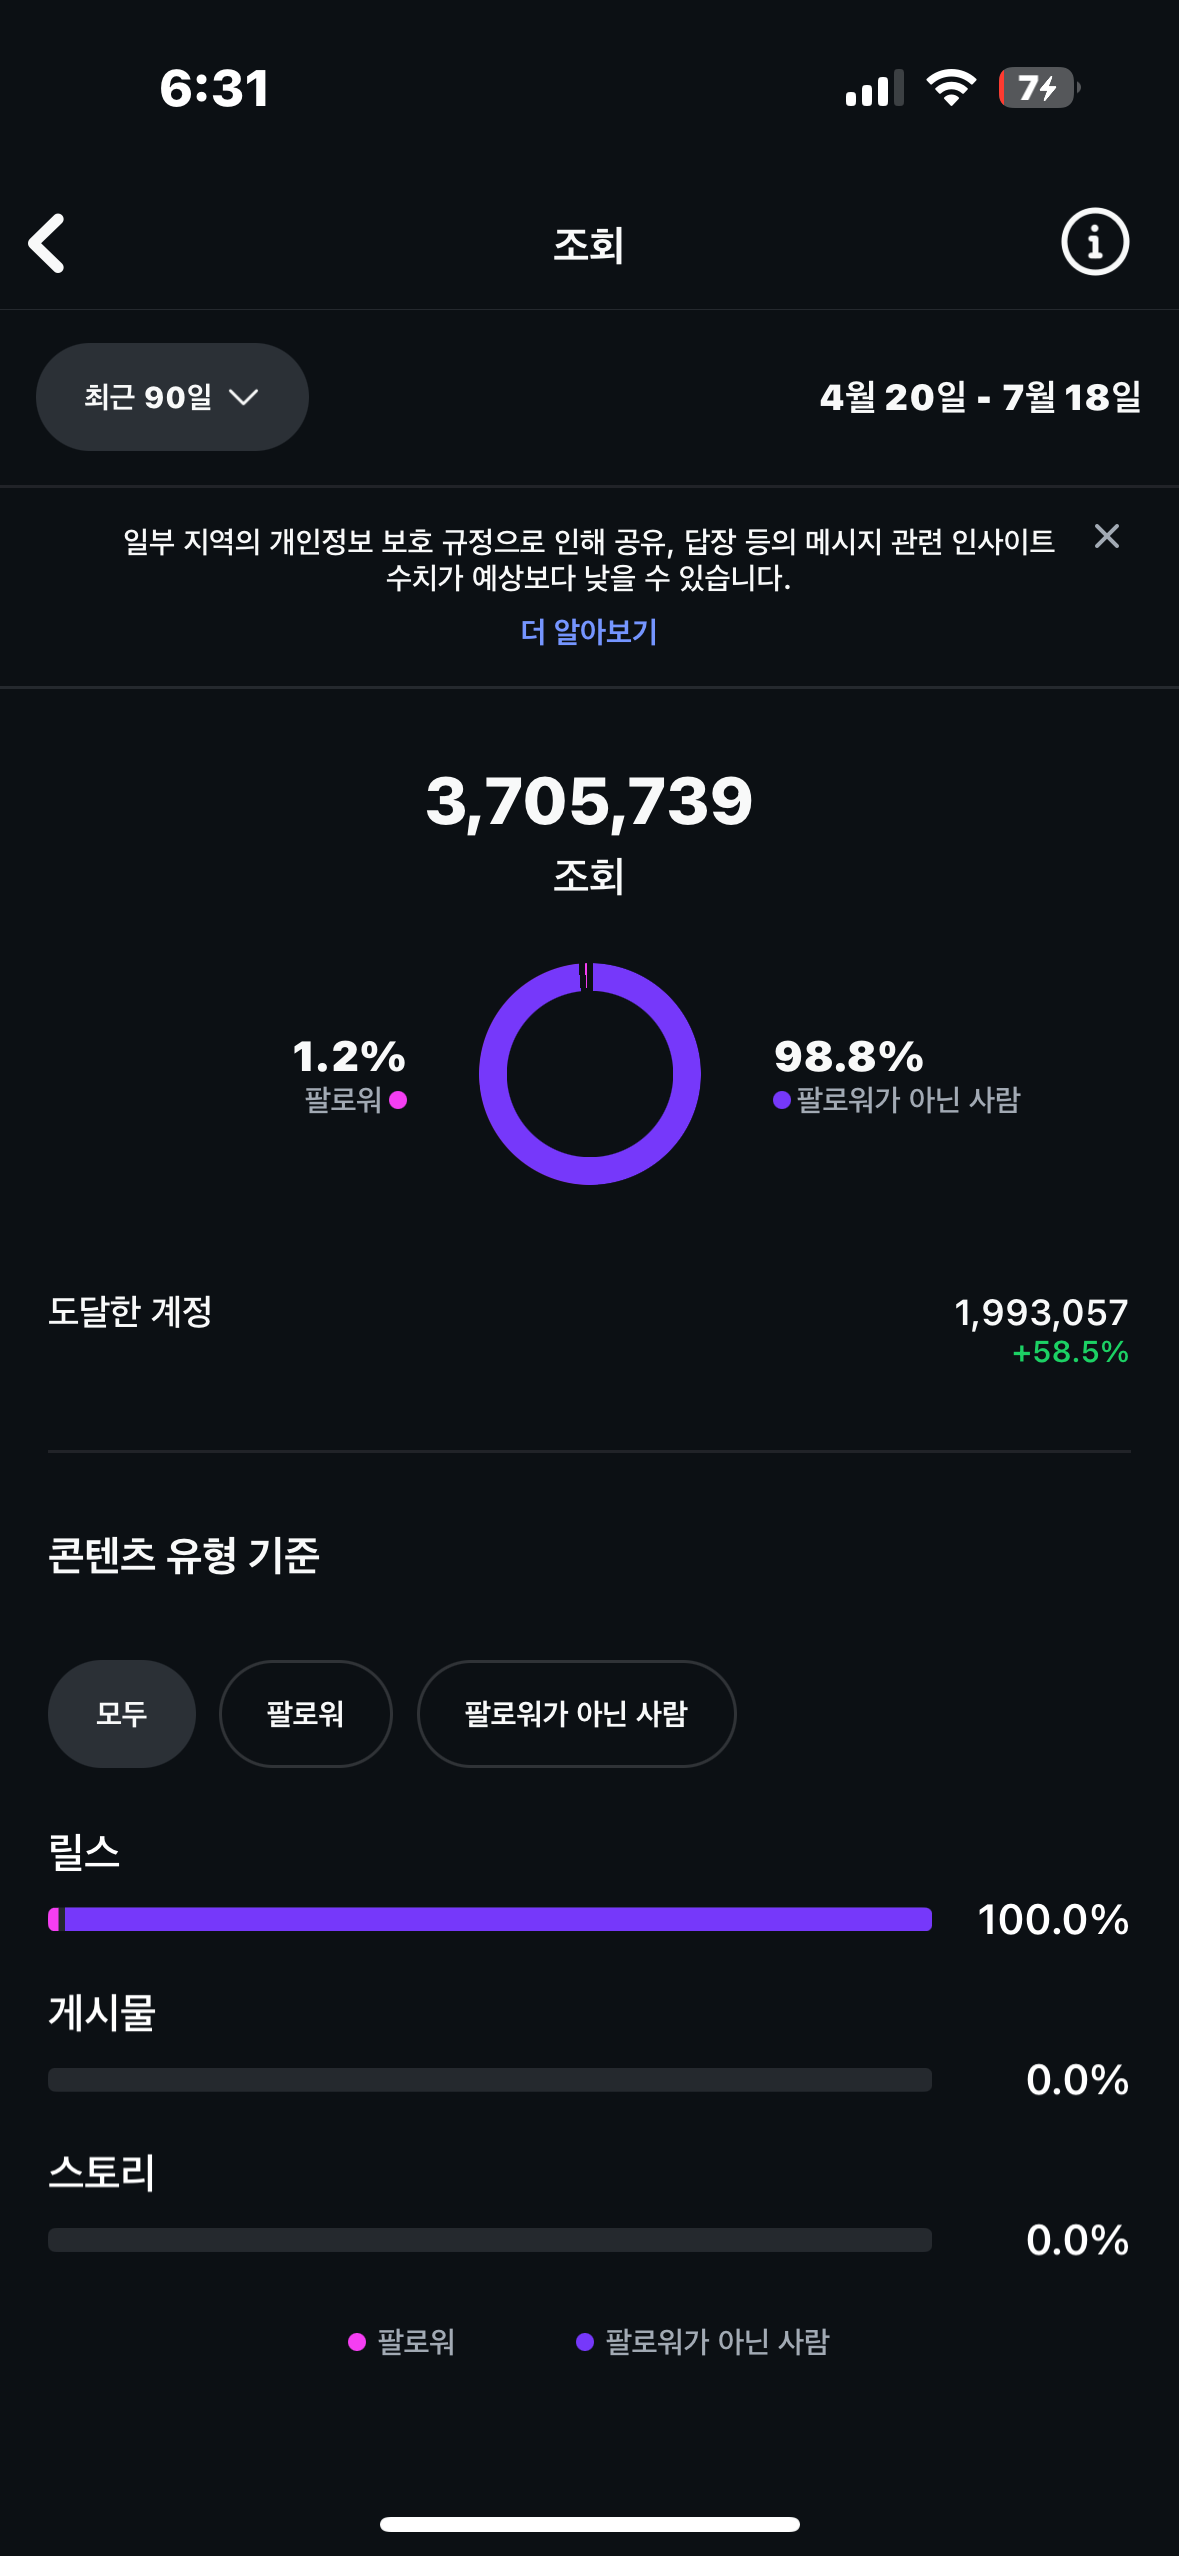Tap the back arrow icon
1179x2556 pixels.
pyautogui.click(x=47, y=243)
